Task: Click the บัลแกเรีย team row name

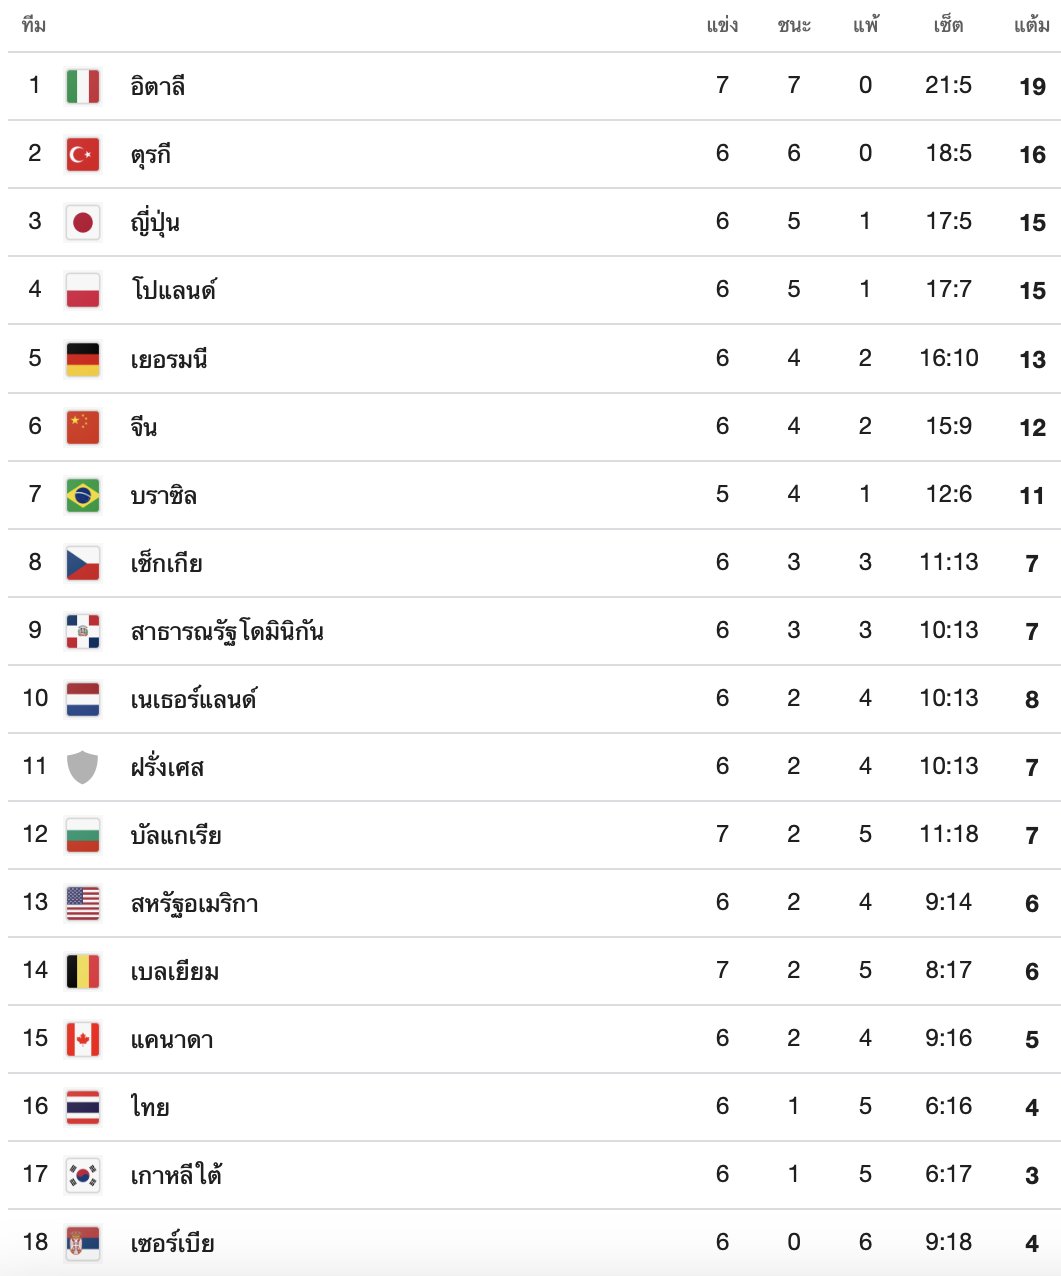Action: pos(176,835)
